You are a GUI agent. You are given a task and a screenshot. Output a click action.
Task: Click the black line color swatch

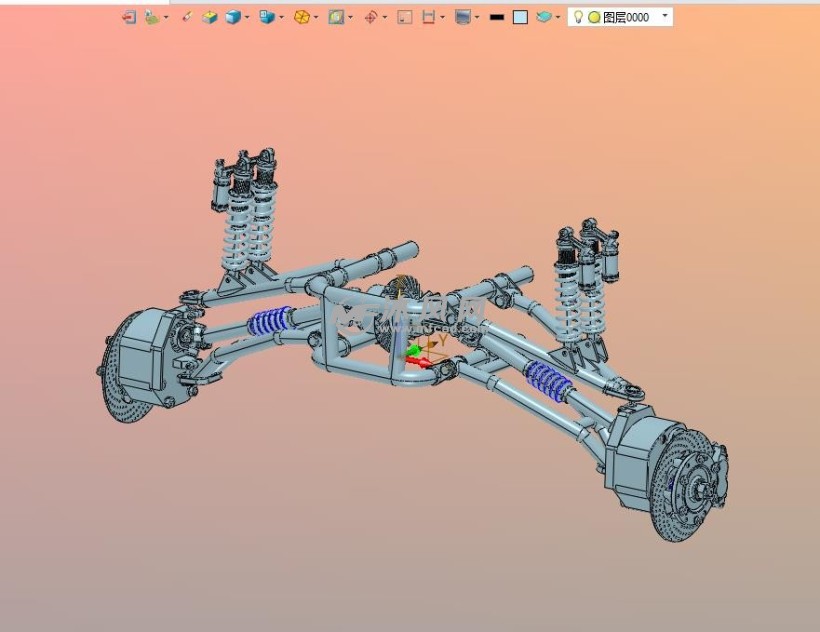497,17
